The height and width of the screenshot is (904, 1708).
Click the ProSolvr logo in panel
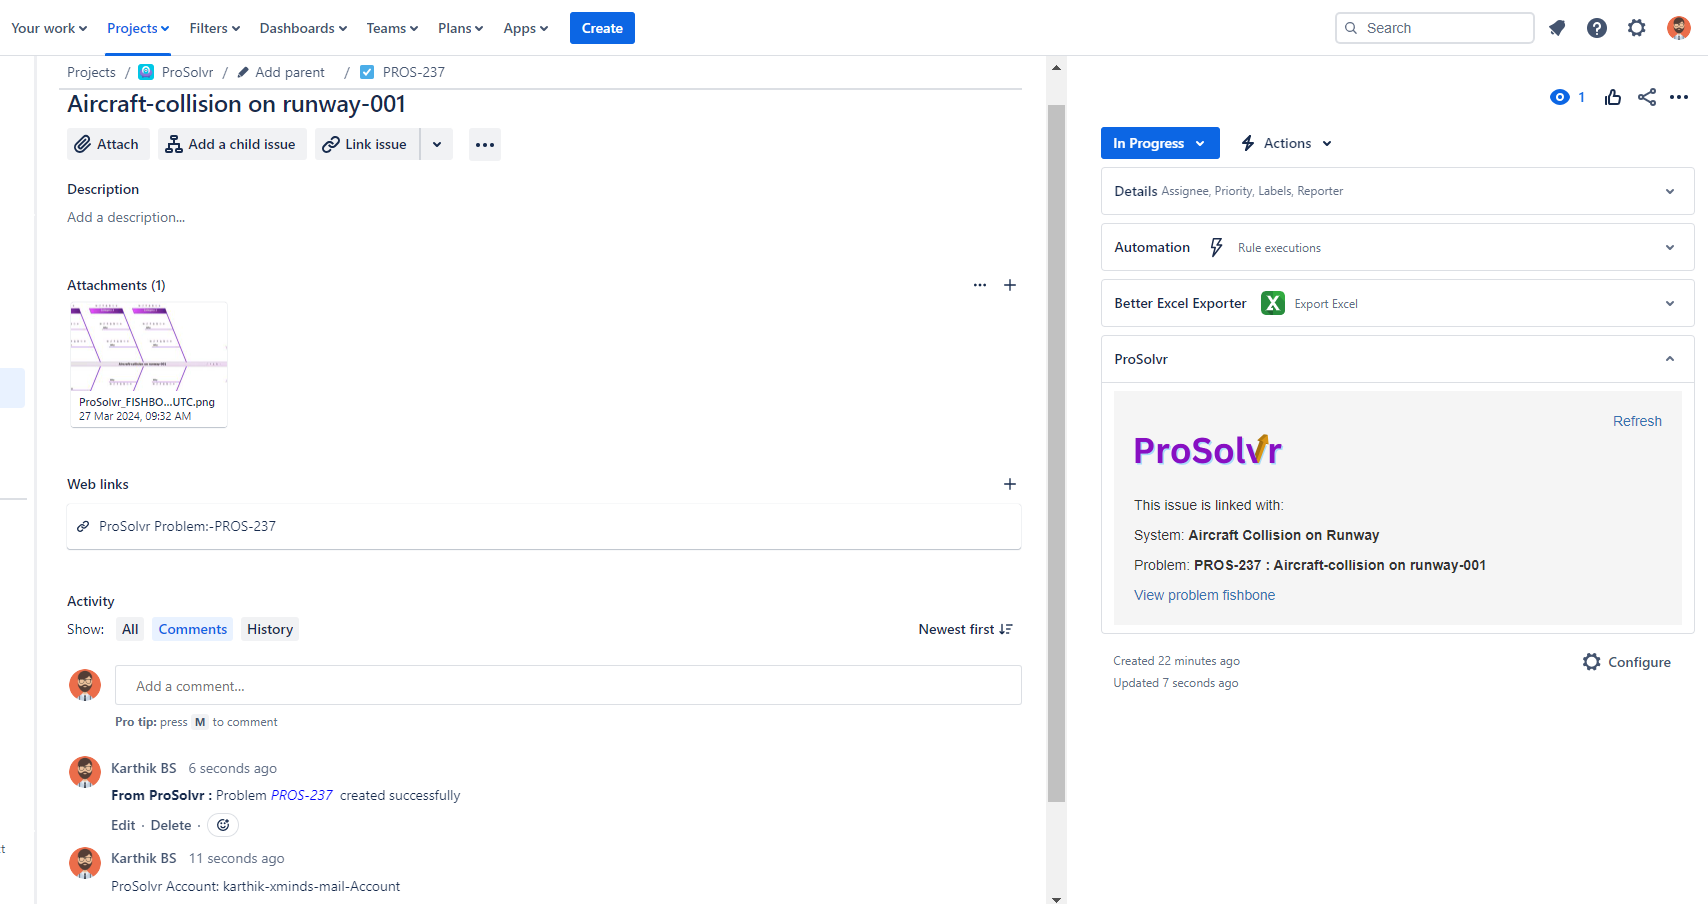pos(1207,451)
